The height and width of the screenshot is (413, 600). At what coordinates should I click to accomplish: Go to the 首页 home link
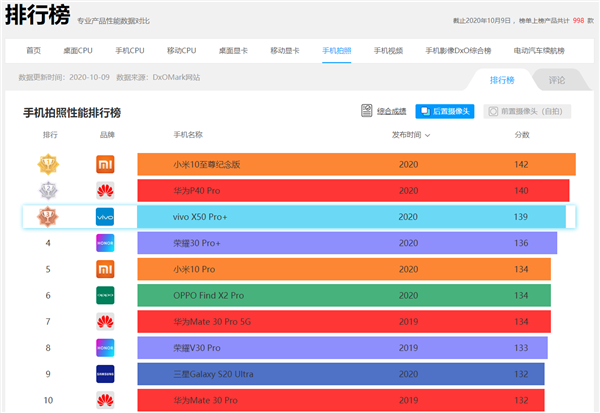click(34, 51)
